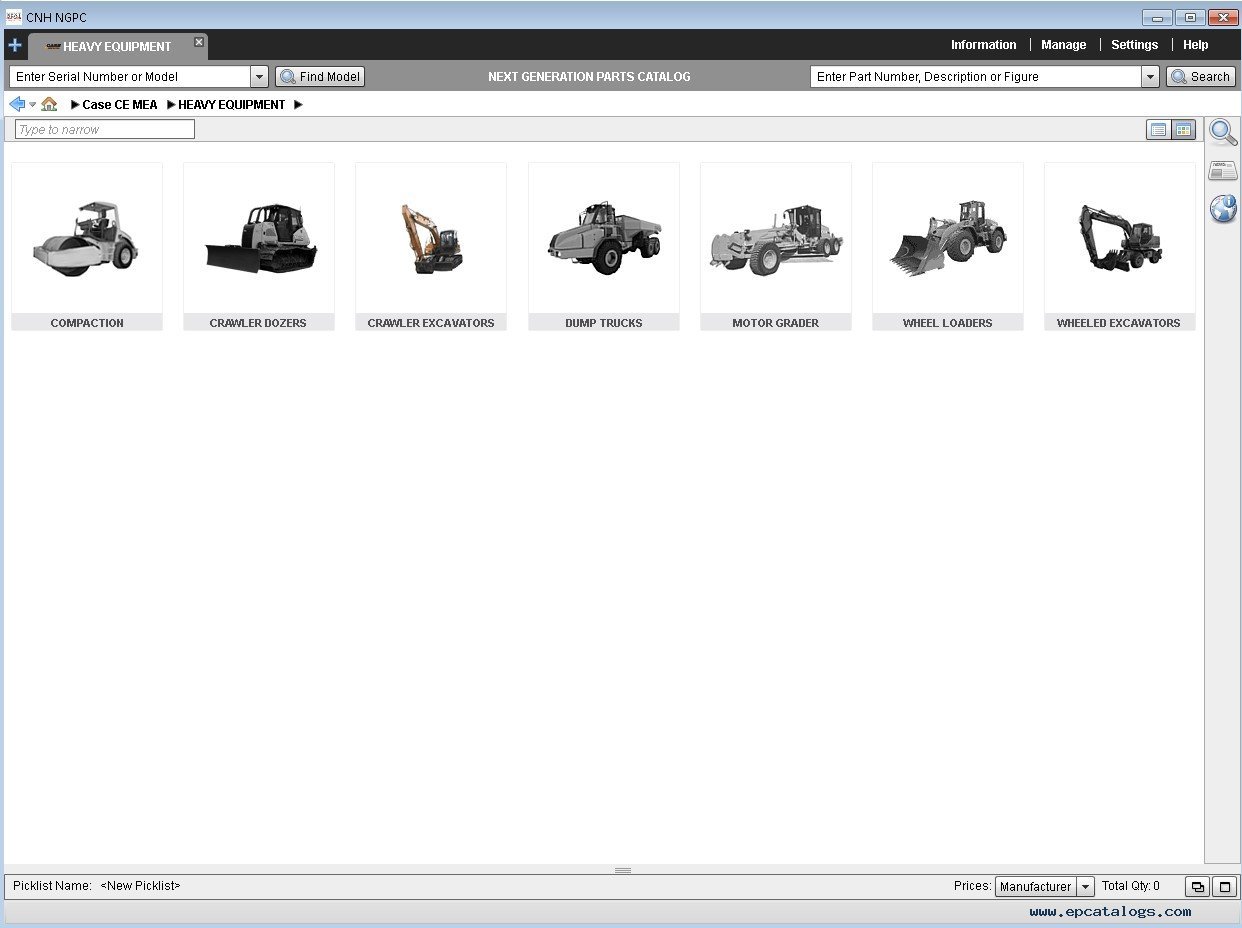
Task: Open the Information menu
Action: pyautogui.click(x=983, y=45)
